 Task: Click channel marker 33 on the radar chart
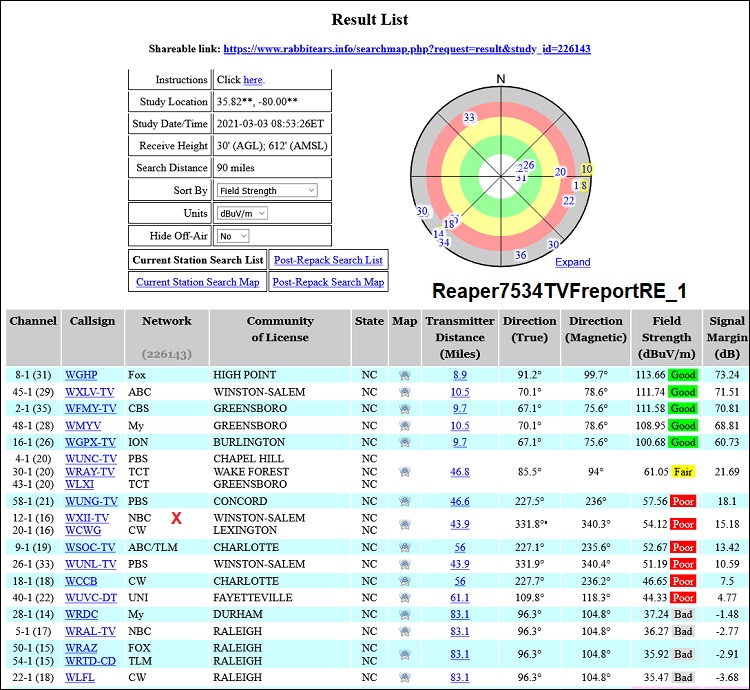click(469, 118)
